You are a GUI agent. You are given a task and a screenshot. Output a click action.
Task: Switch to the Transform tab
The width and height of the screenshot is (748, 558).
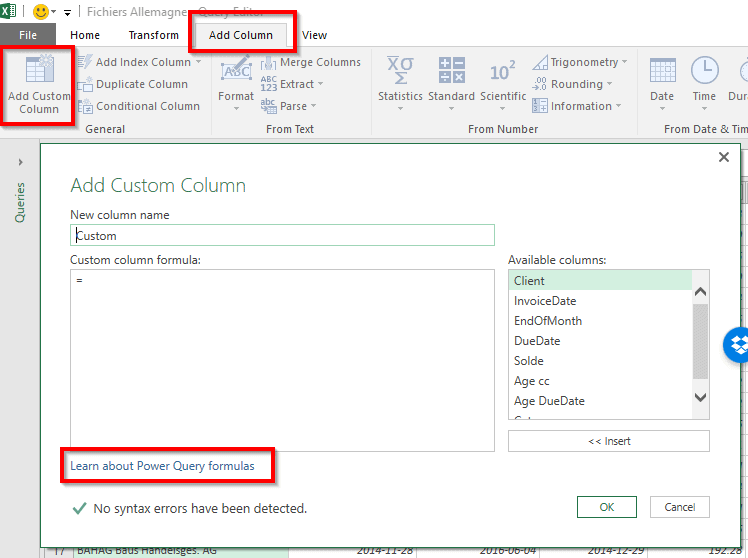click(x=153, y=35)
